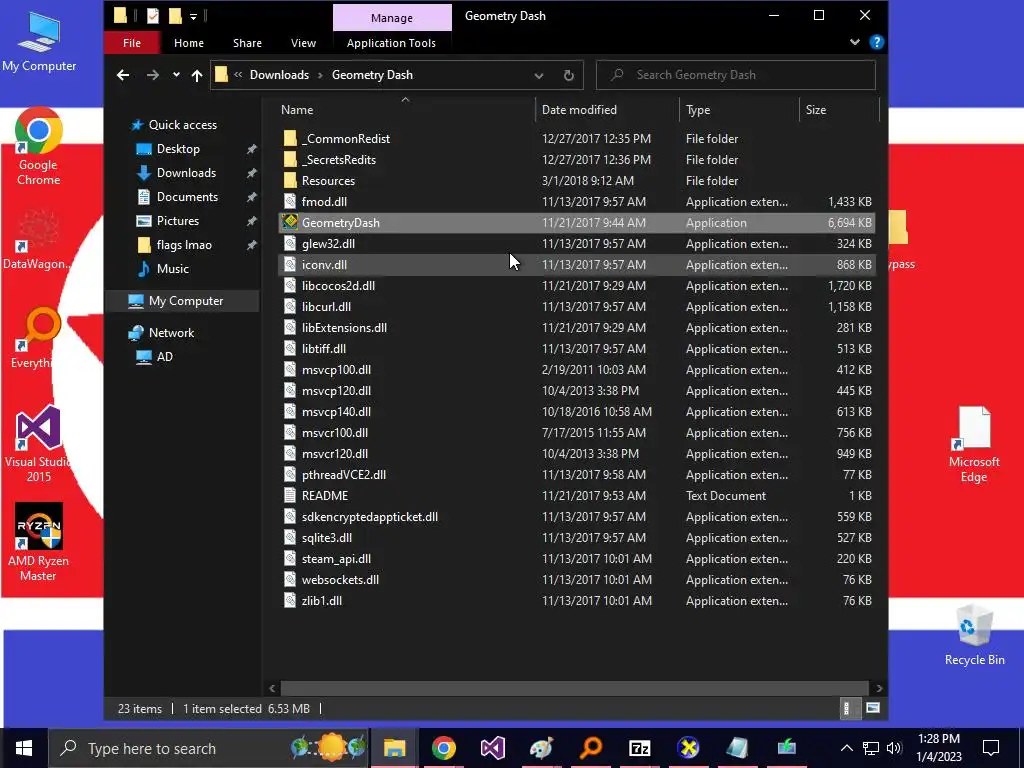Open Visual Studio 2015 desktop shortcut
This screenshot has height=768, width=1024.
point(39,444)
